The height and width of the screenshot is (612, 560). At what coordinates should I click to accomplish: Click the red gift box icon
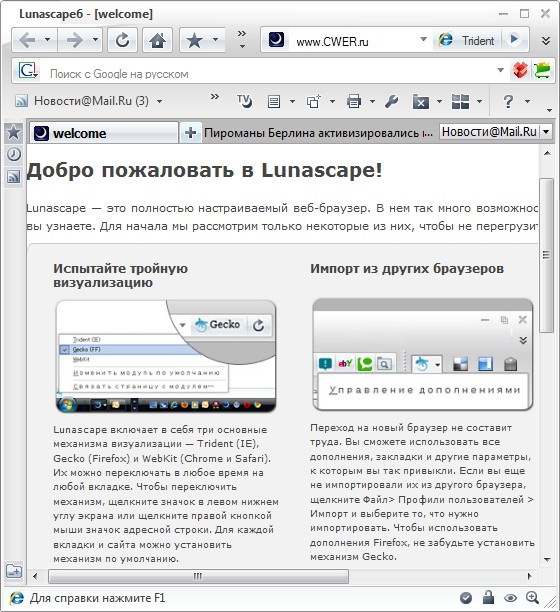pos(520,71)
